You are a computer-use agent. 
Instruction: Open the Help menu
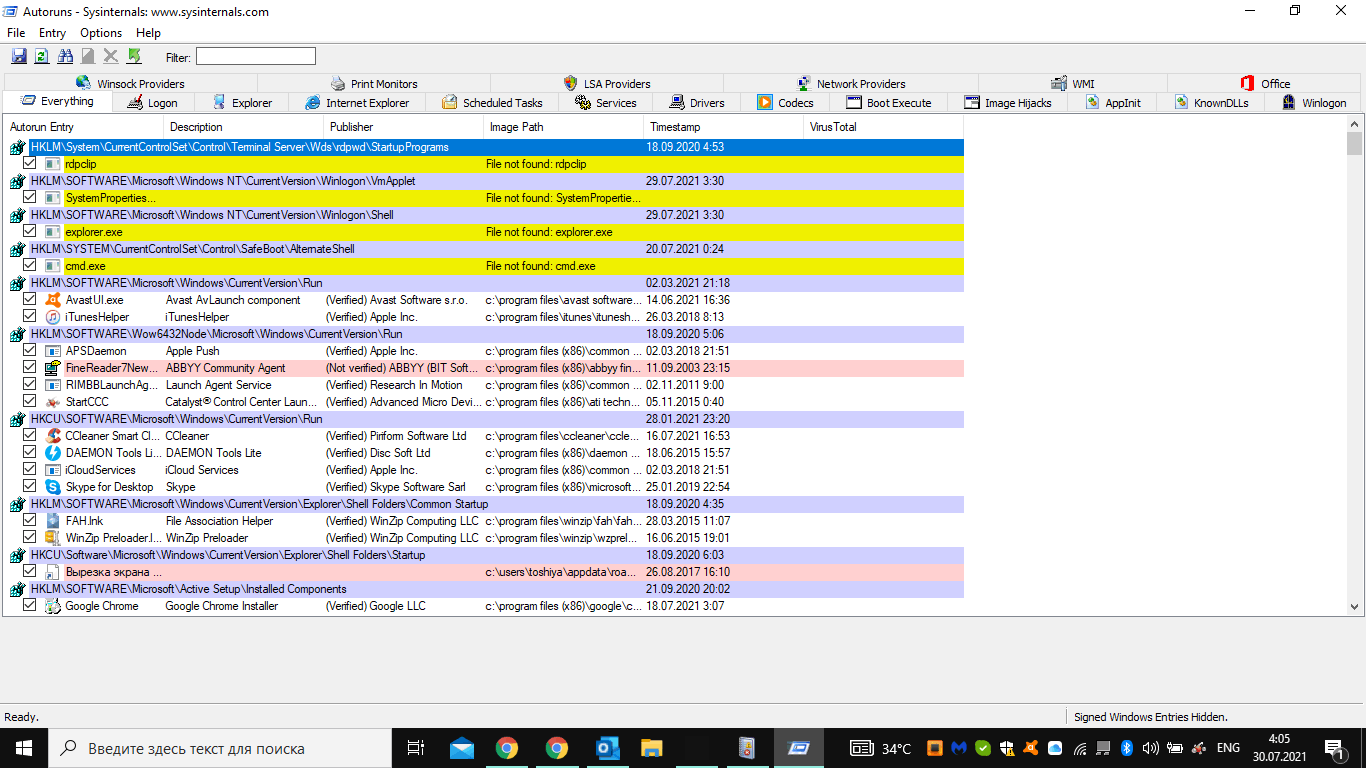[x=148, y=33]
